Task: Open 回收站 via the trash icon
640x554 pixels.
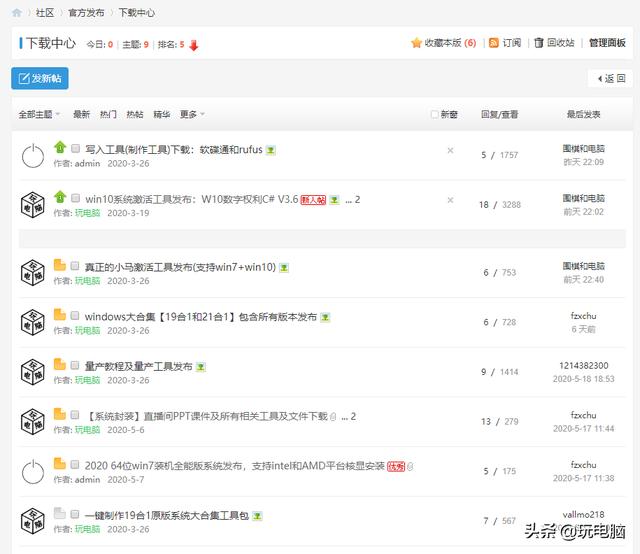Action: pos(540,43)
